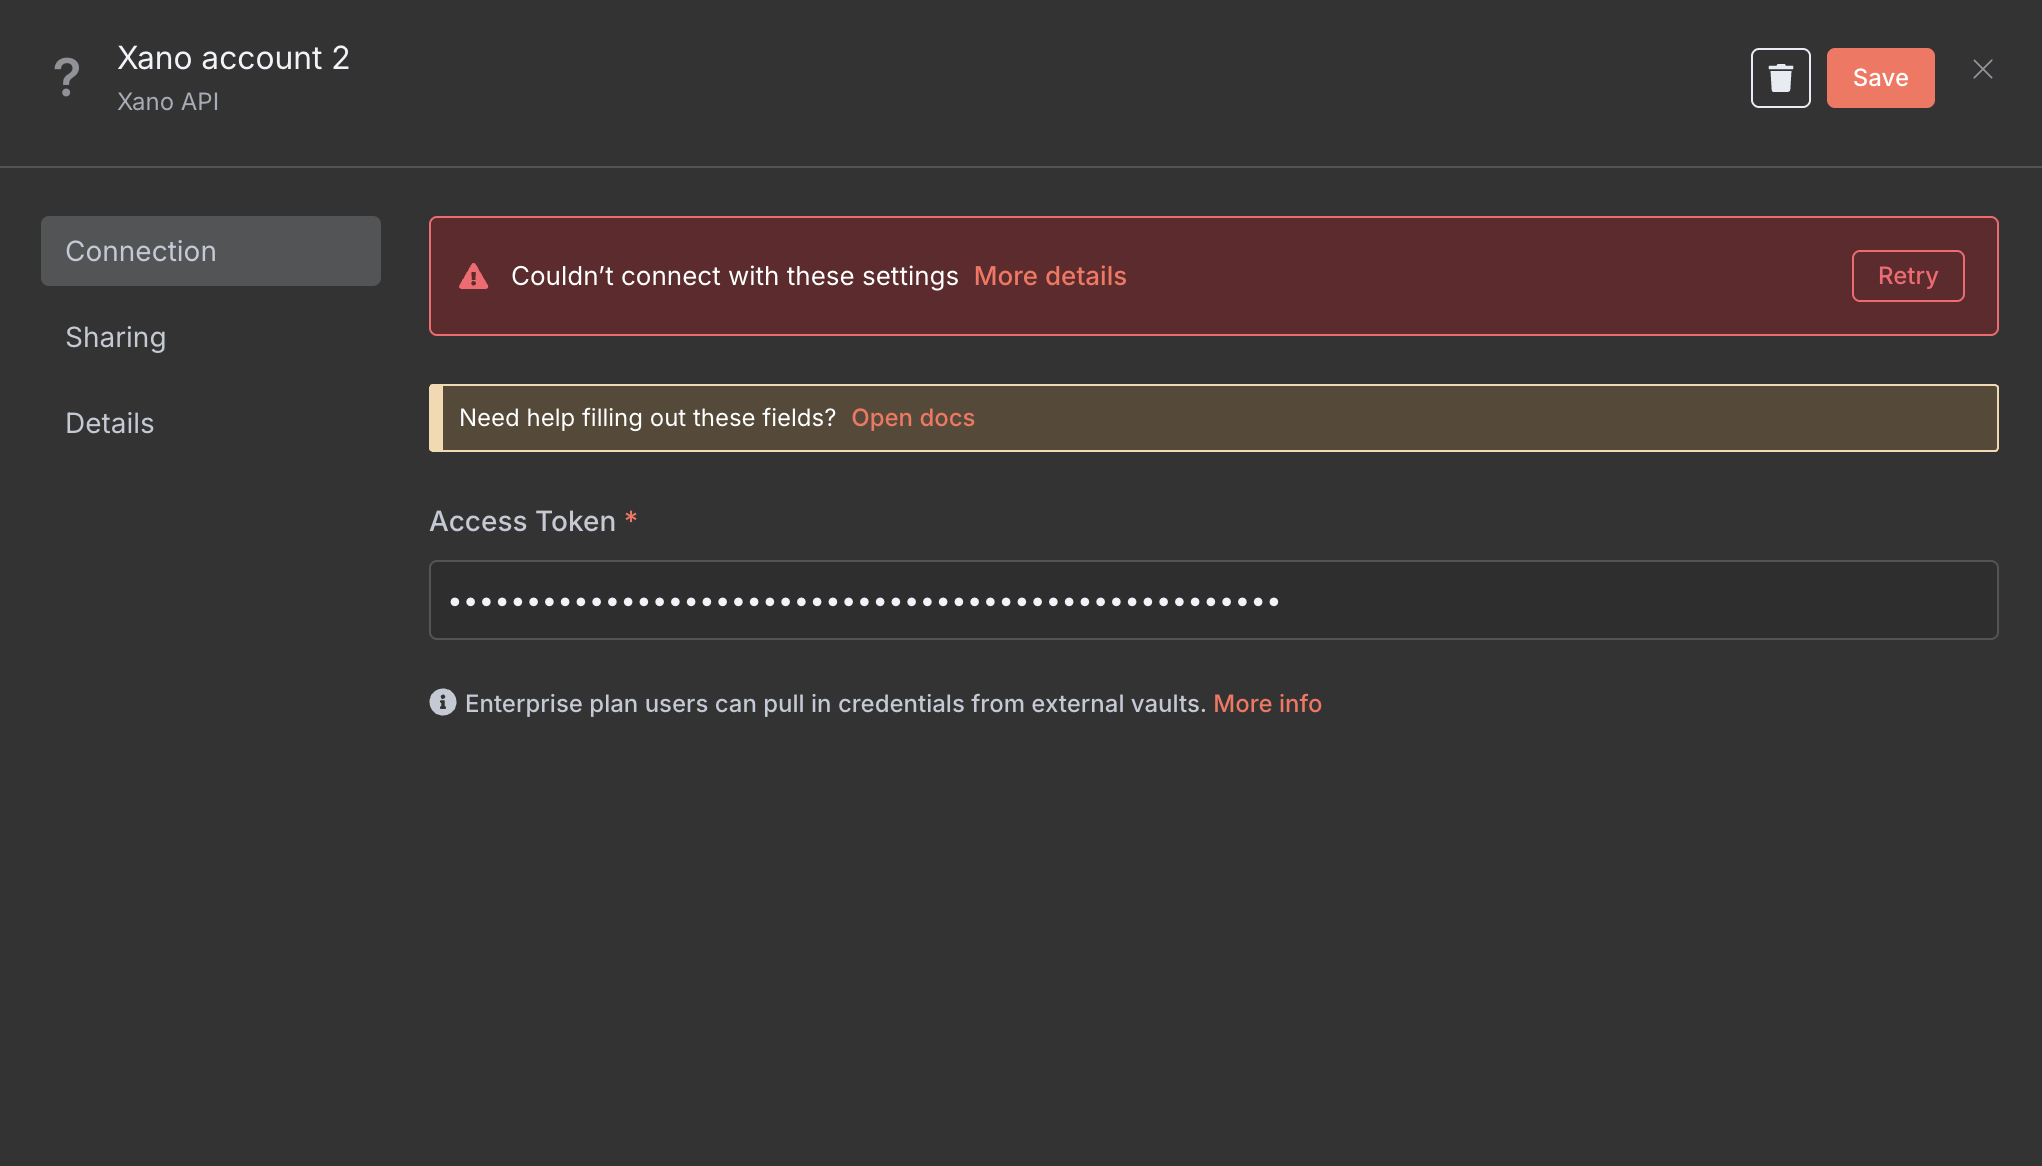This screenshot has width=2042, height=1166.
Task: Click "Couldn't connect with these settings" message
Action: [x=734, y=276]
